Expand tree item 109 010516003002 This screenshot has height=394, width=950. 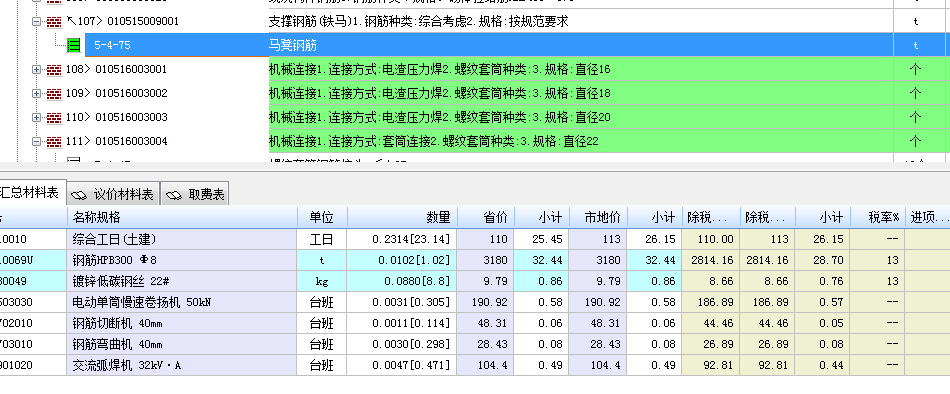(x=36, y=93)
